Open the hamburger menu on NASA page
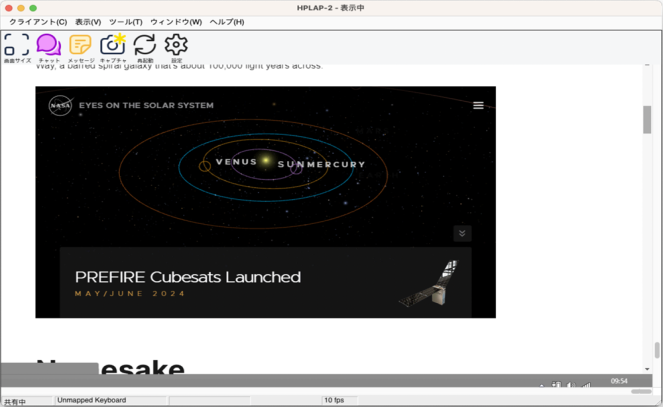This screenshot has height=407, width=663. [x=478, y=105]
